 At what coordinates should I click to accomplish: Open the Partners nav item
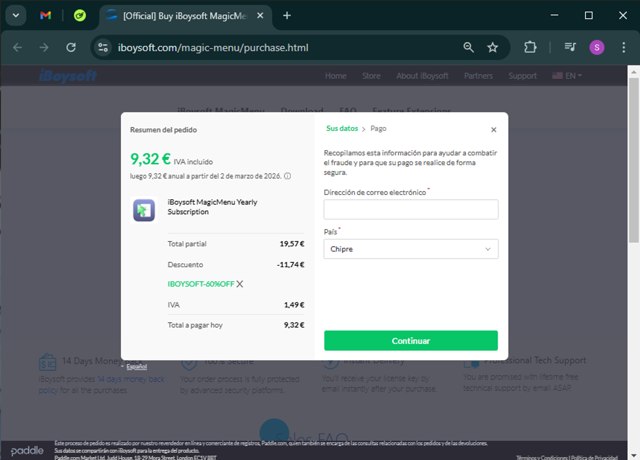point(478,76)
